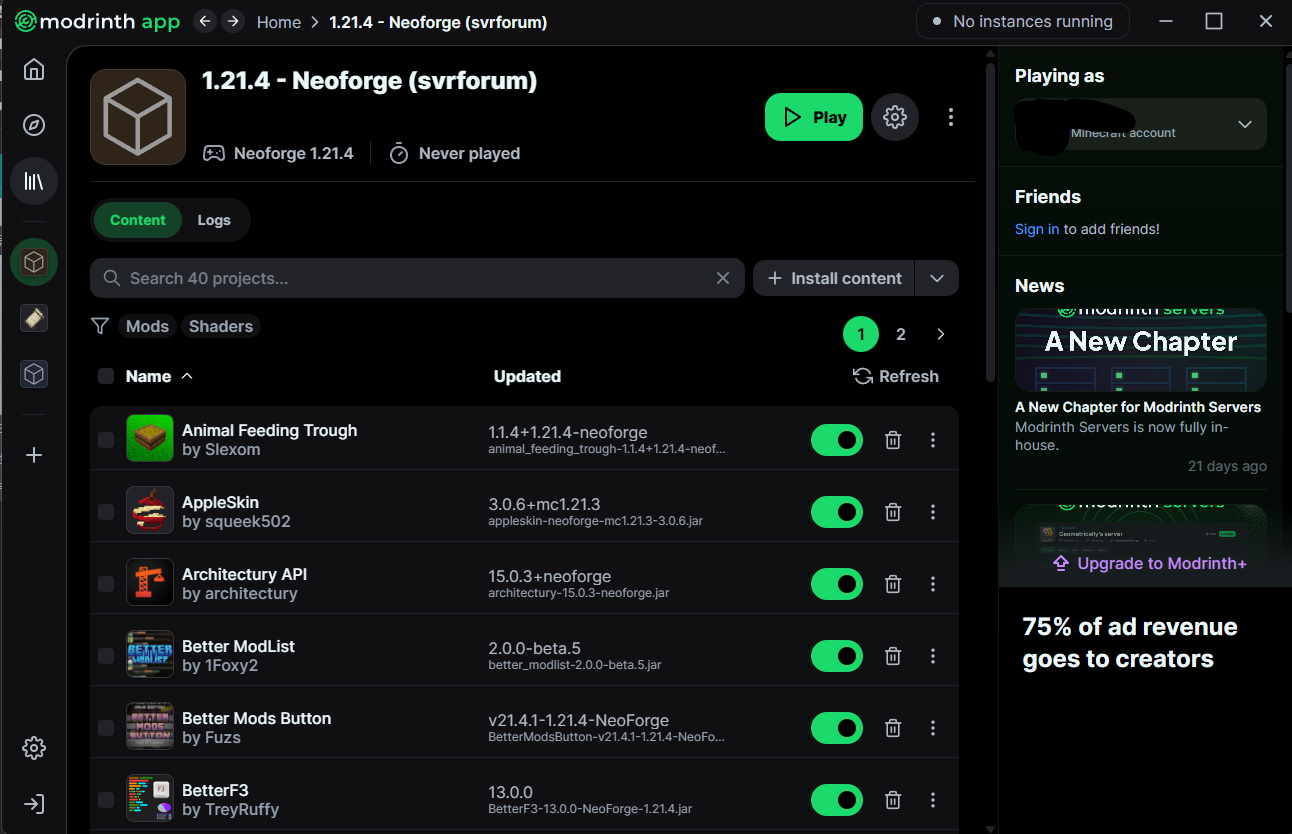
Task: Click the A New Chapter news thumbnail
Action: point(1141,349)
